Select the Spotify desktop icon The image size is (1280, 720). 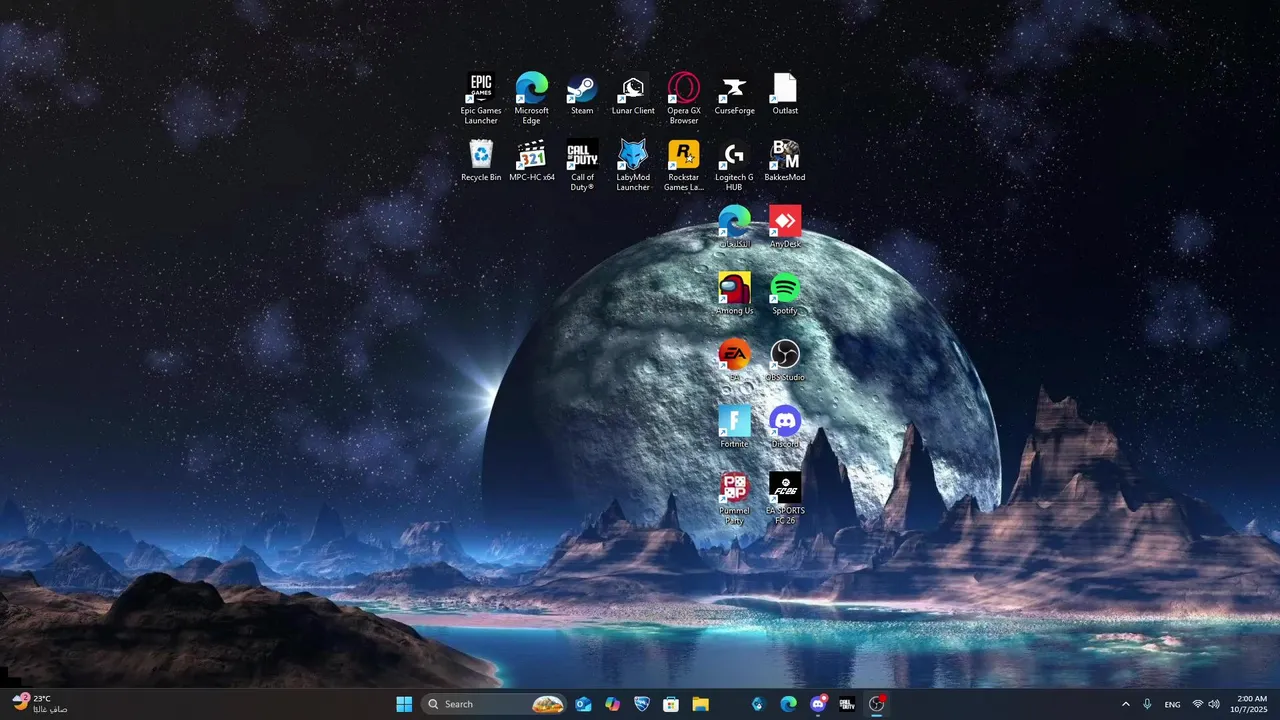785,294
